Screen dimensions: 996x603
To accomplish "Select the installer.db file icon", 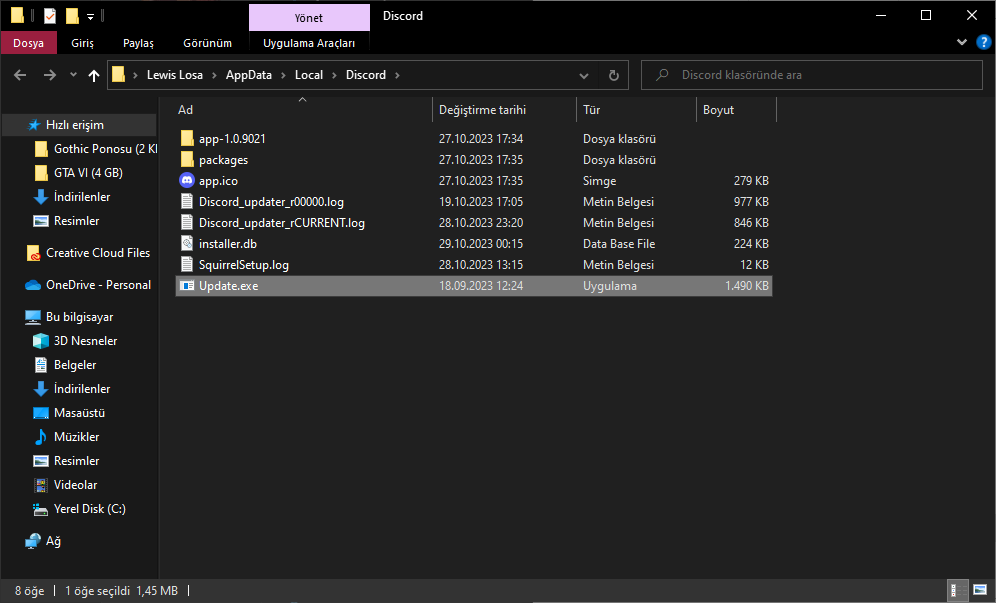I will point(187,243).
